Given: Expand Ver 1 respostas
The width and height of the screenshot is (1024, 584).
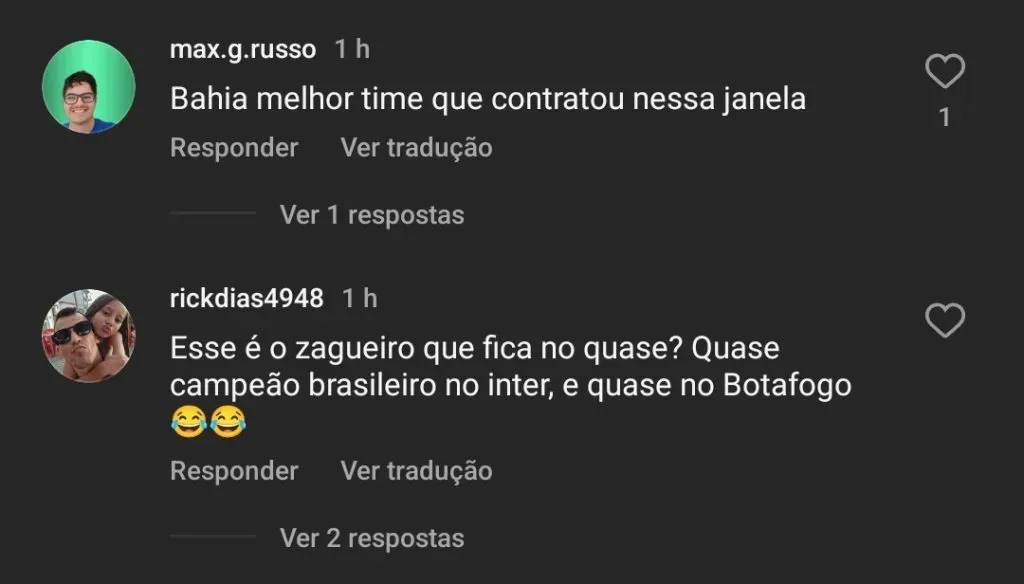Looking at the screenshot, I should click(372, 215).
